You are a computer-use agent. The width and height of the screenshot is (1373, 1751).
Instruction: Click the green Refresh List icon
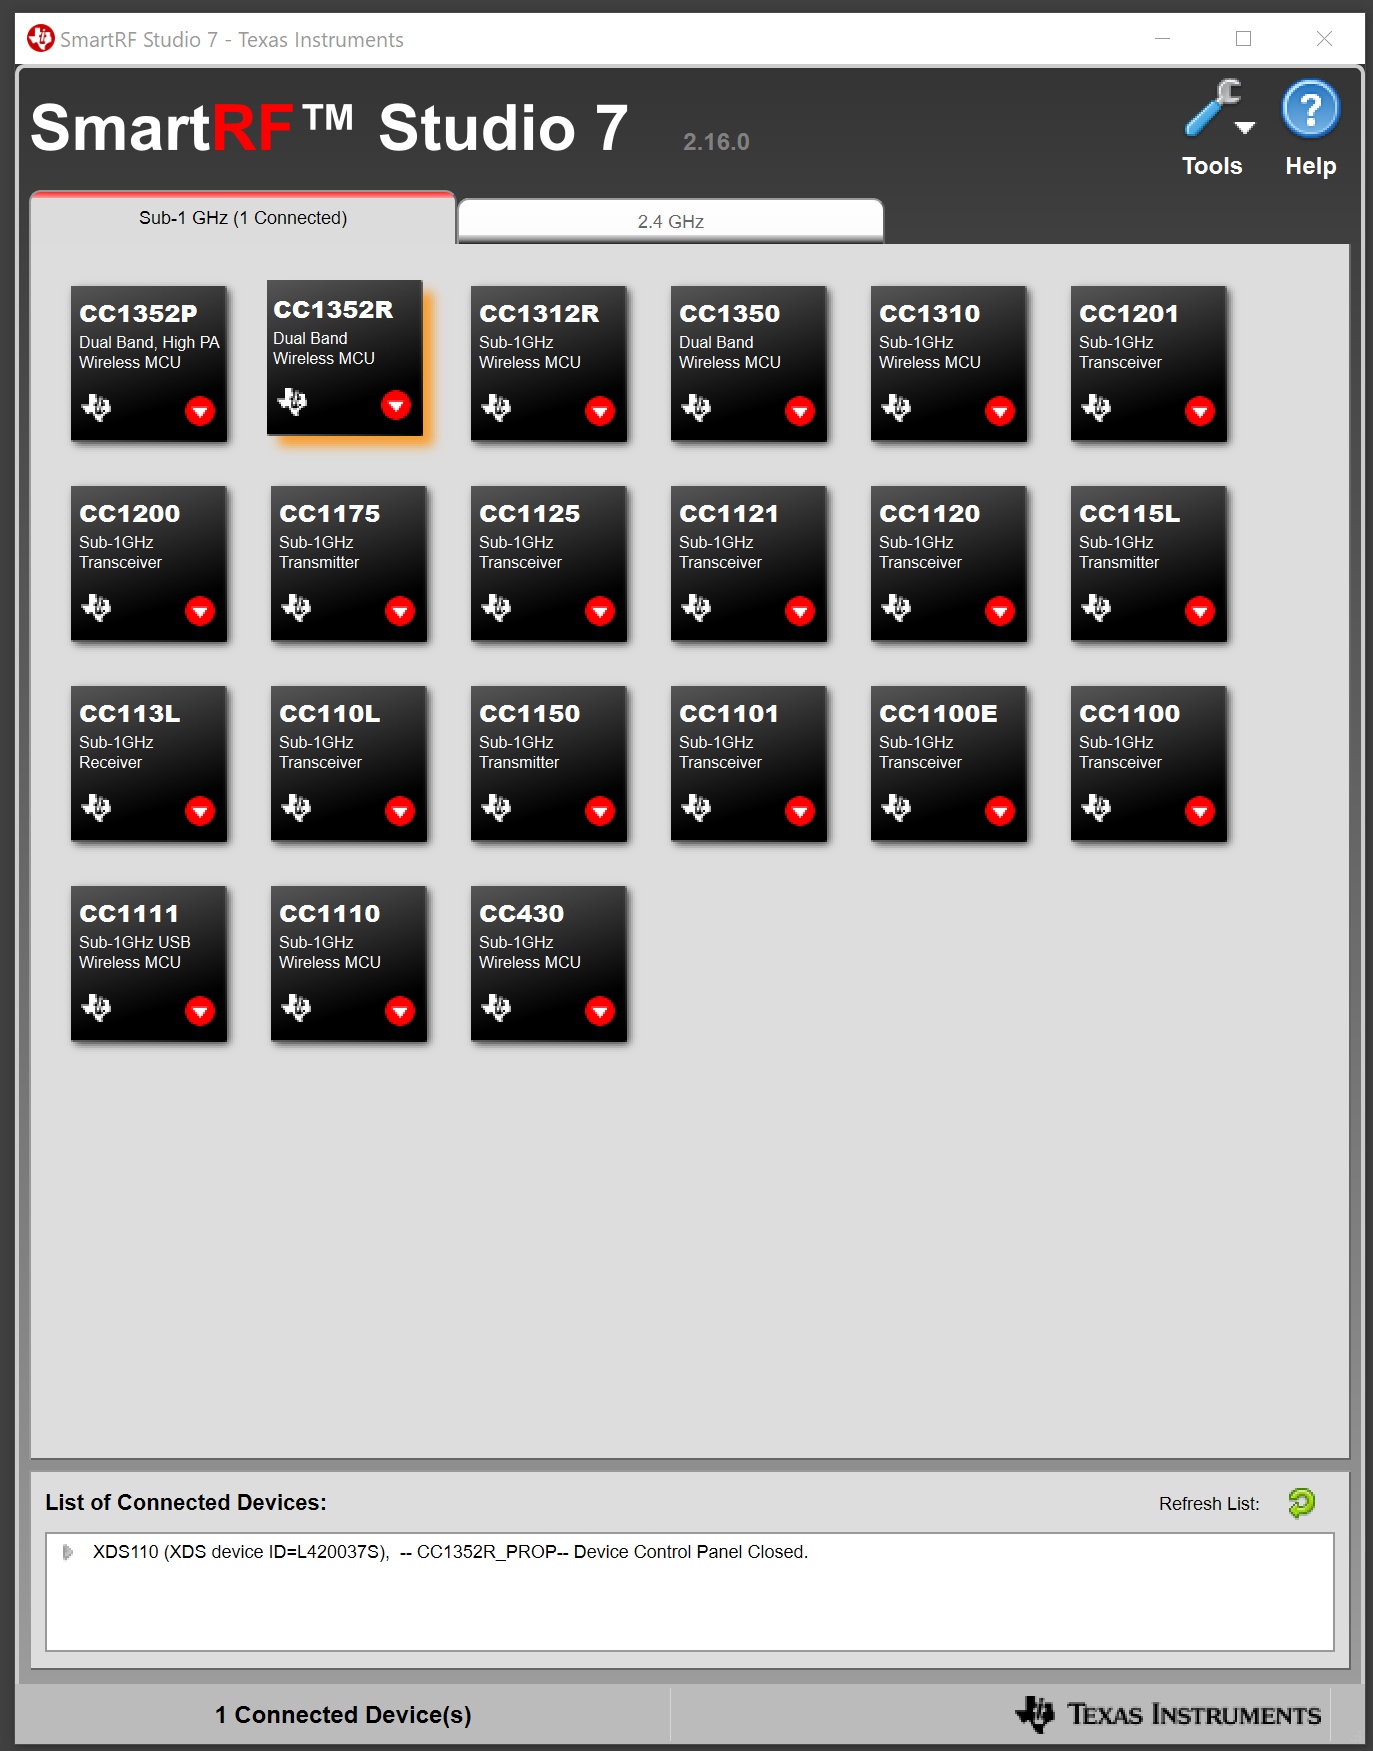point(1301,1502)
